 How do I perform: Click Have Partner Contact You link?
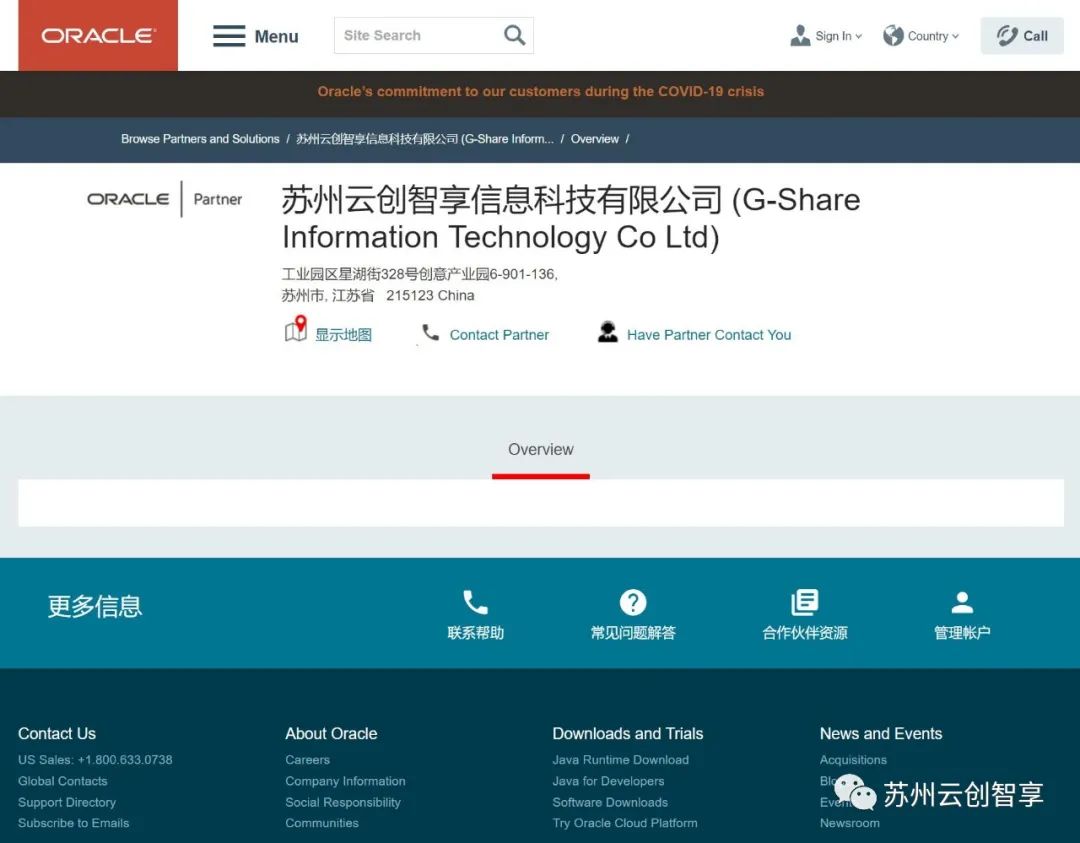point(709,335)
